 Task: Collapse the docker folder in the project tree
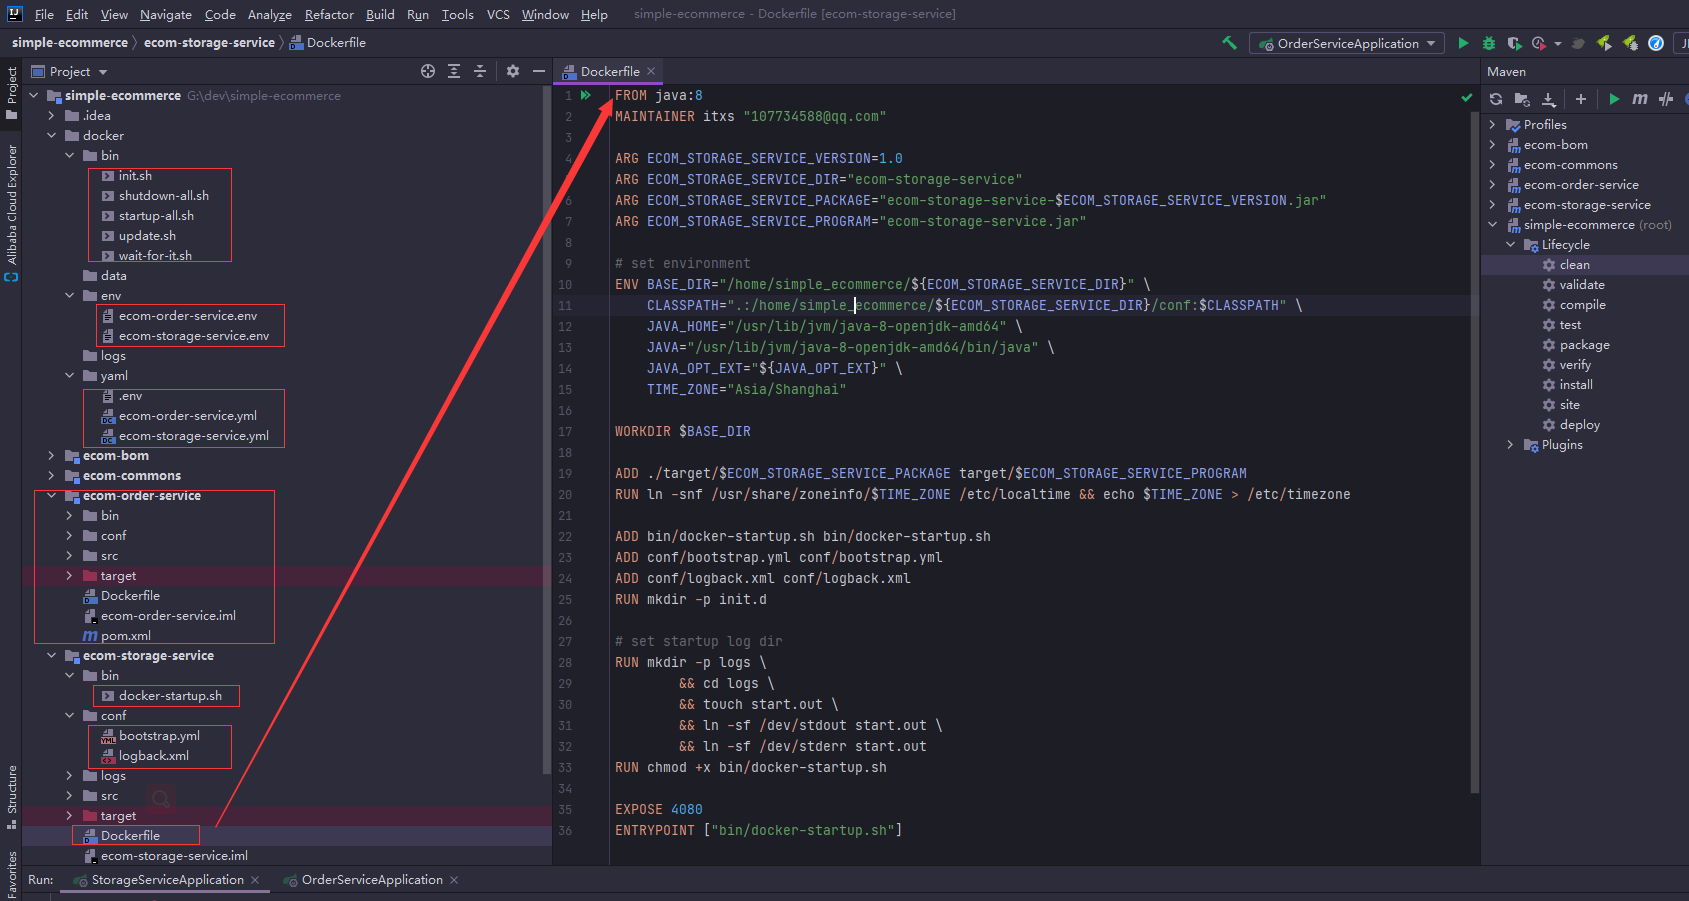tap(51, 136)
